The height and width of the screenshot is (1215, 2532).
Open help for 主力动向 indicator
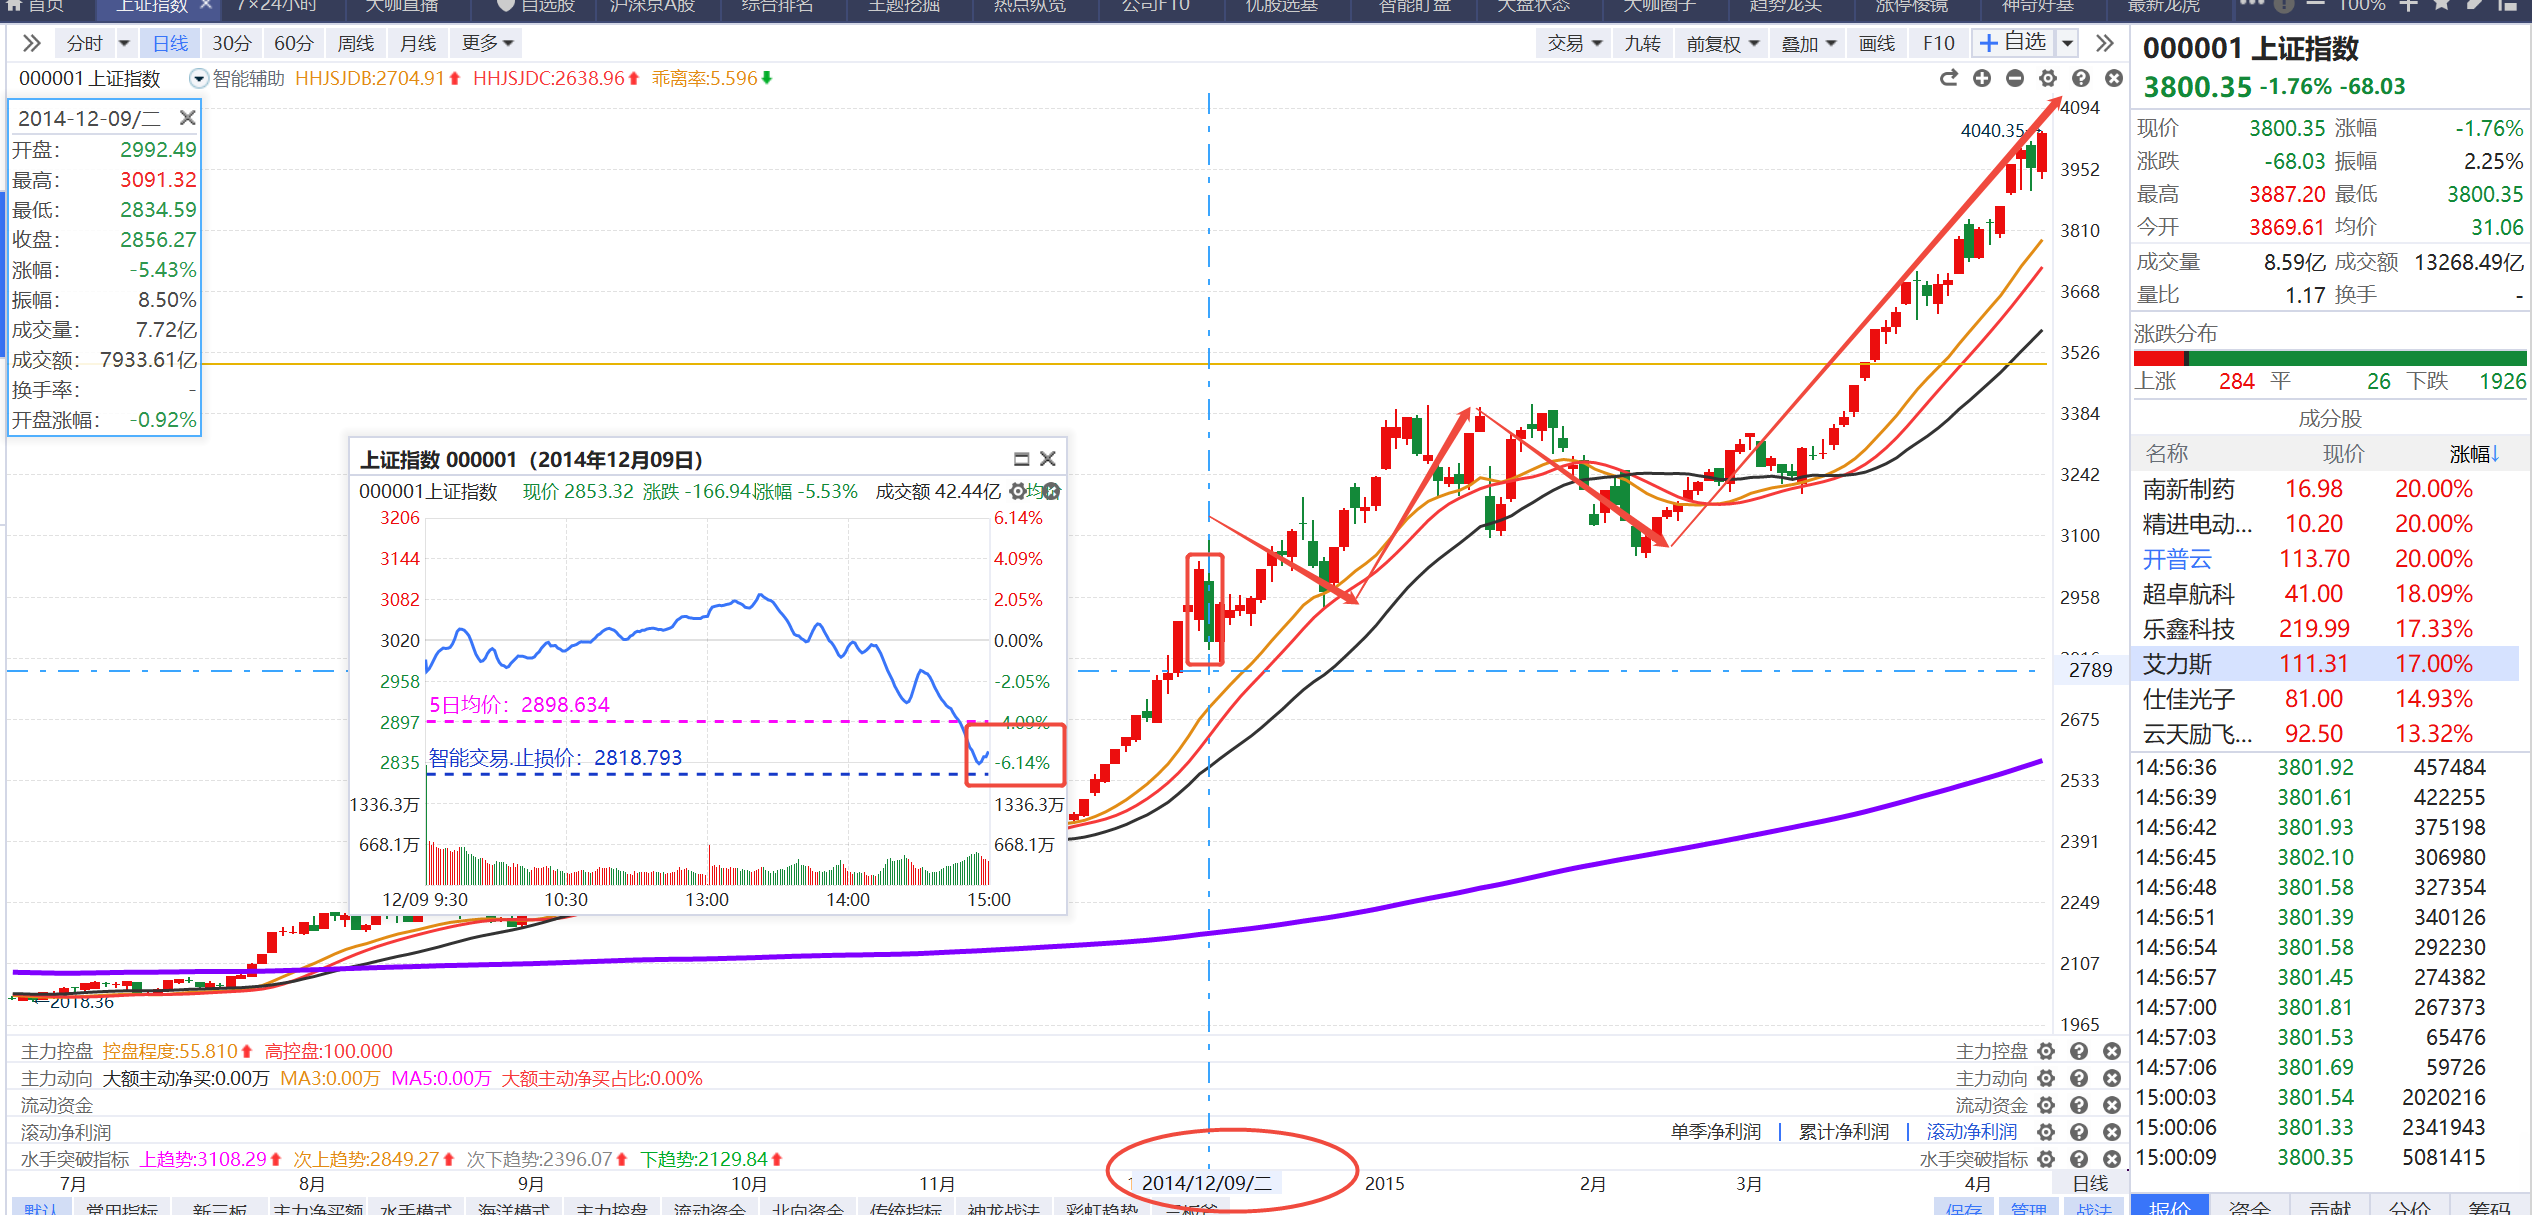(x=2079, y=1078)
